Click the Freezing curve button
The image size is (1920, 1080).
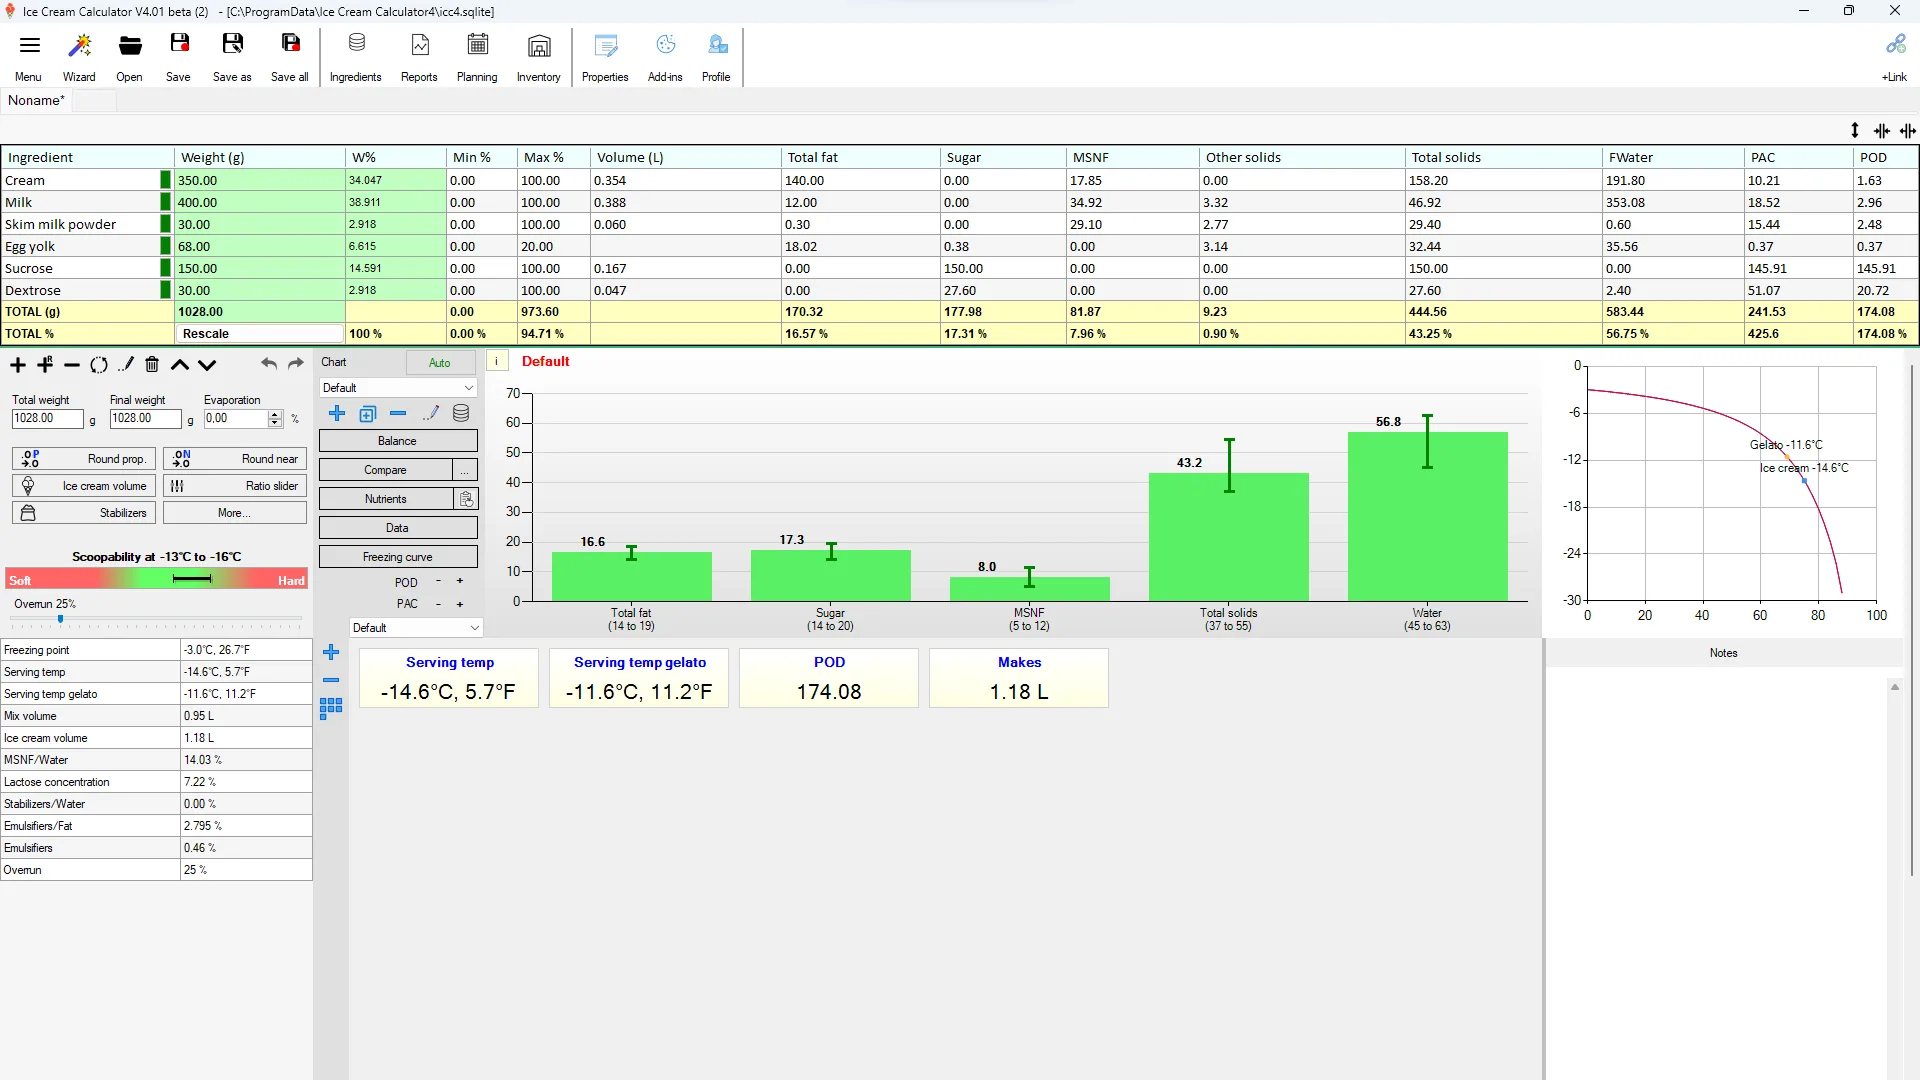(398, 557)
